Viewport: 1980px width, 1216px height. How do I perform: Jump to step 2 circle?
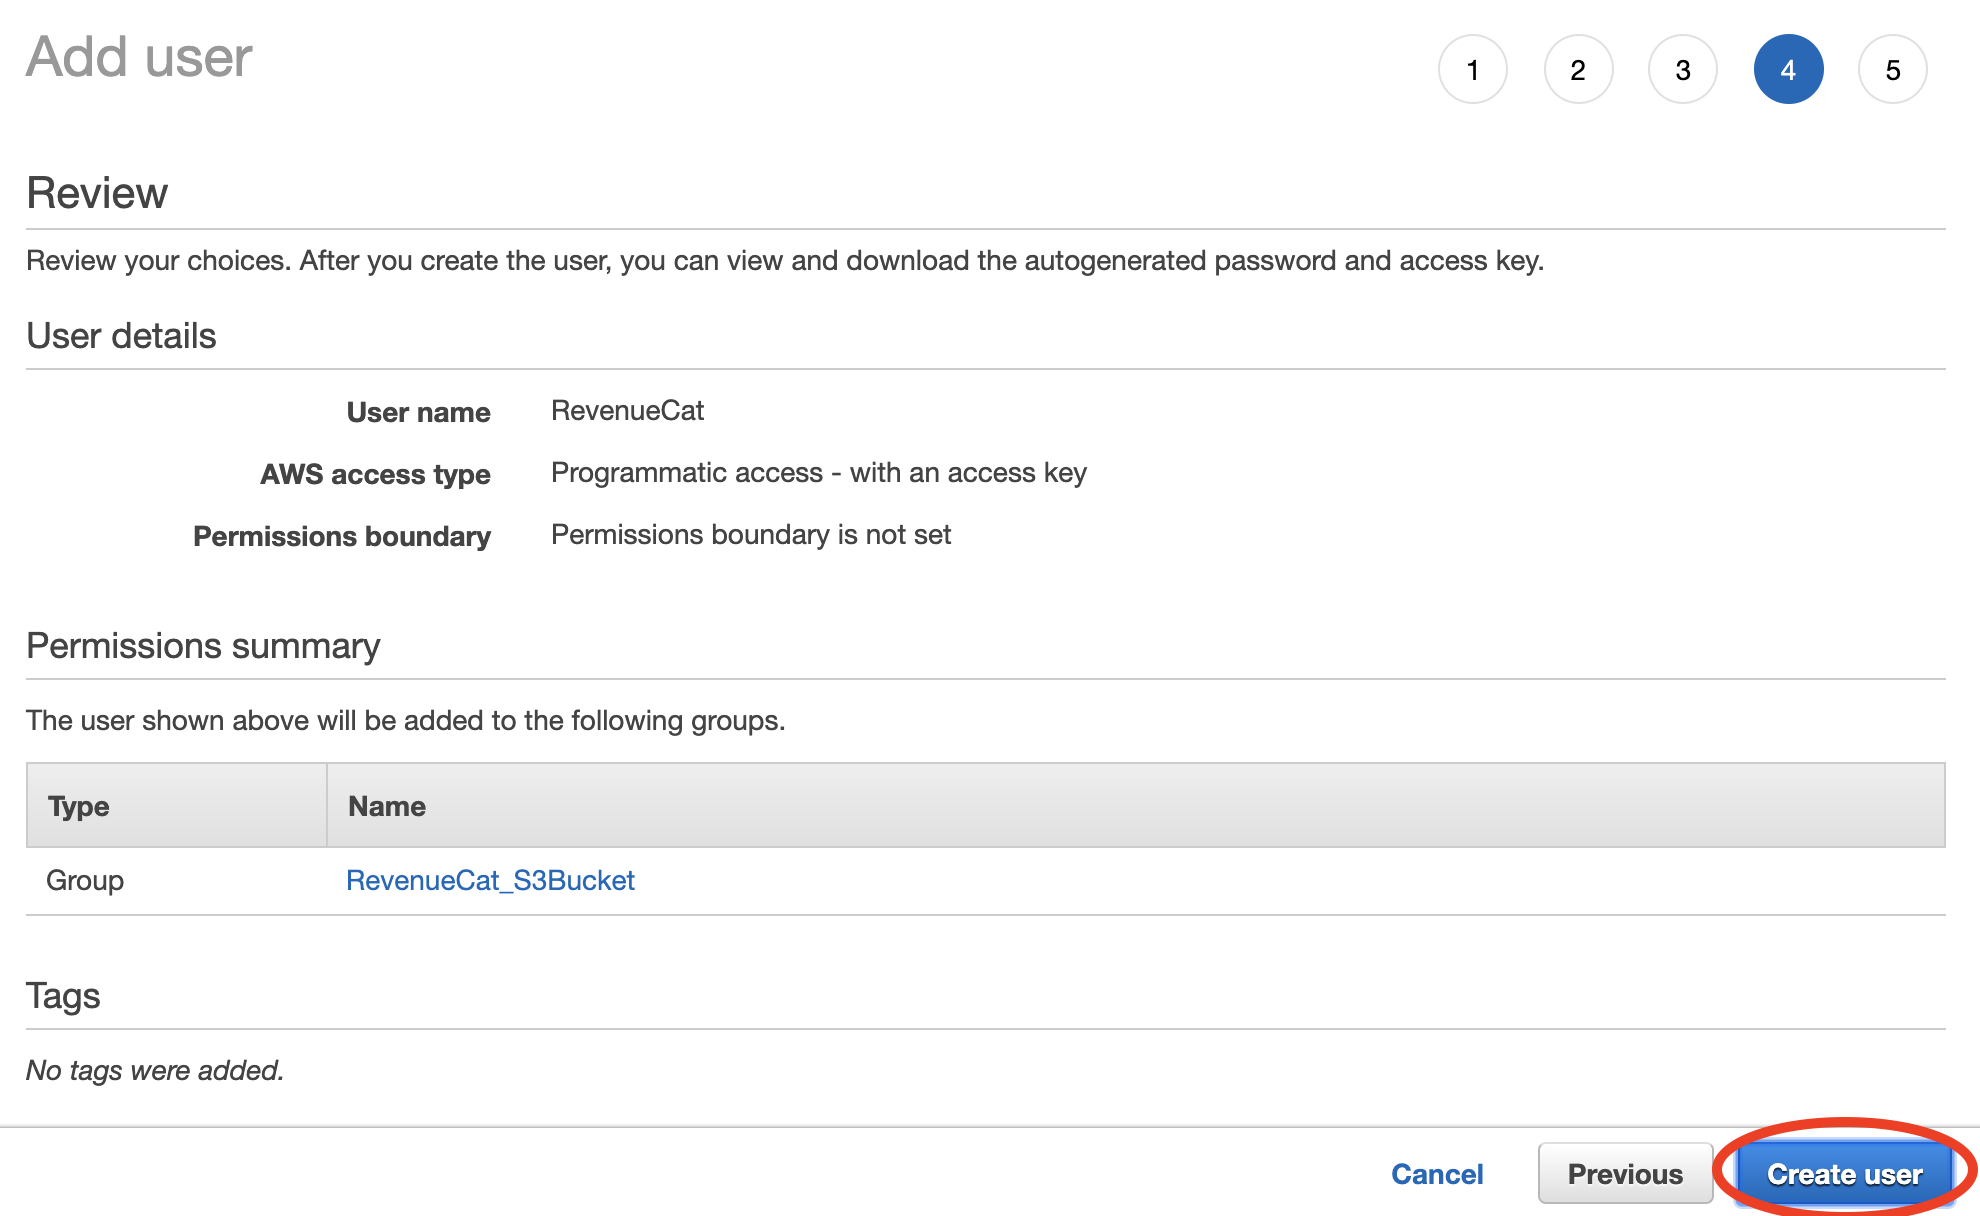[x=1578, y=70]
